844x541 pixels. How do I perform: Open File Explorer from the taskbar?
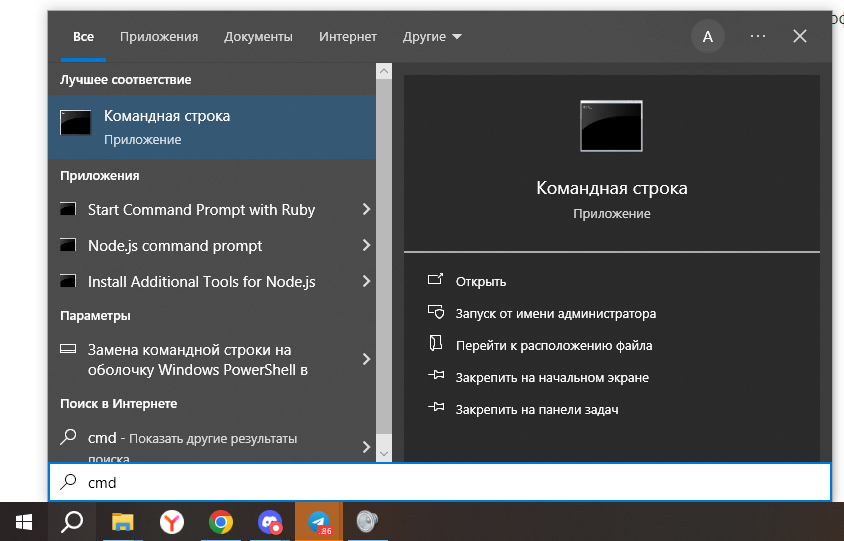point(123,522)
